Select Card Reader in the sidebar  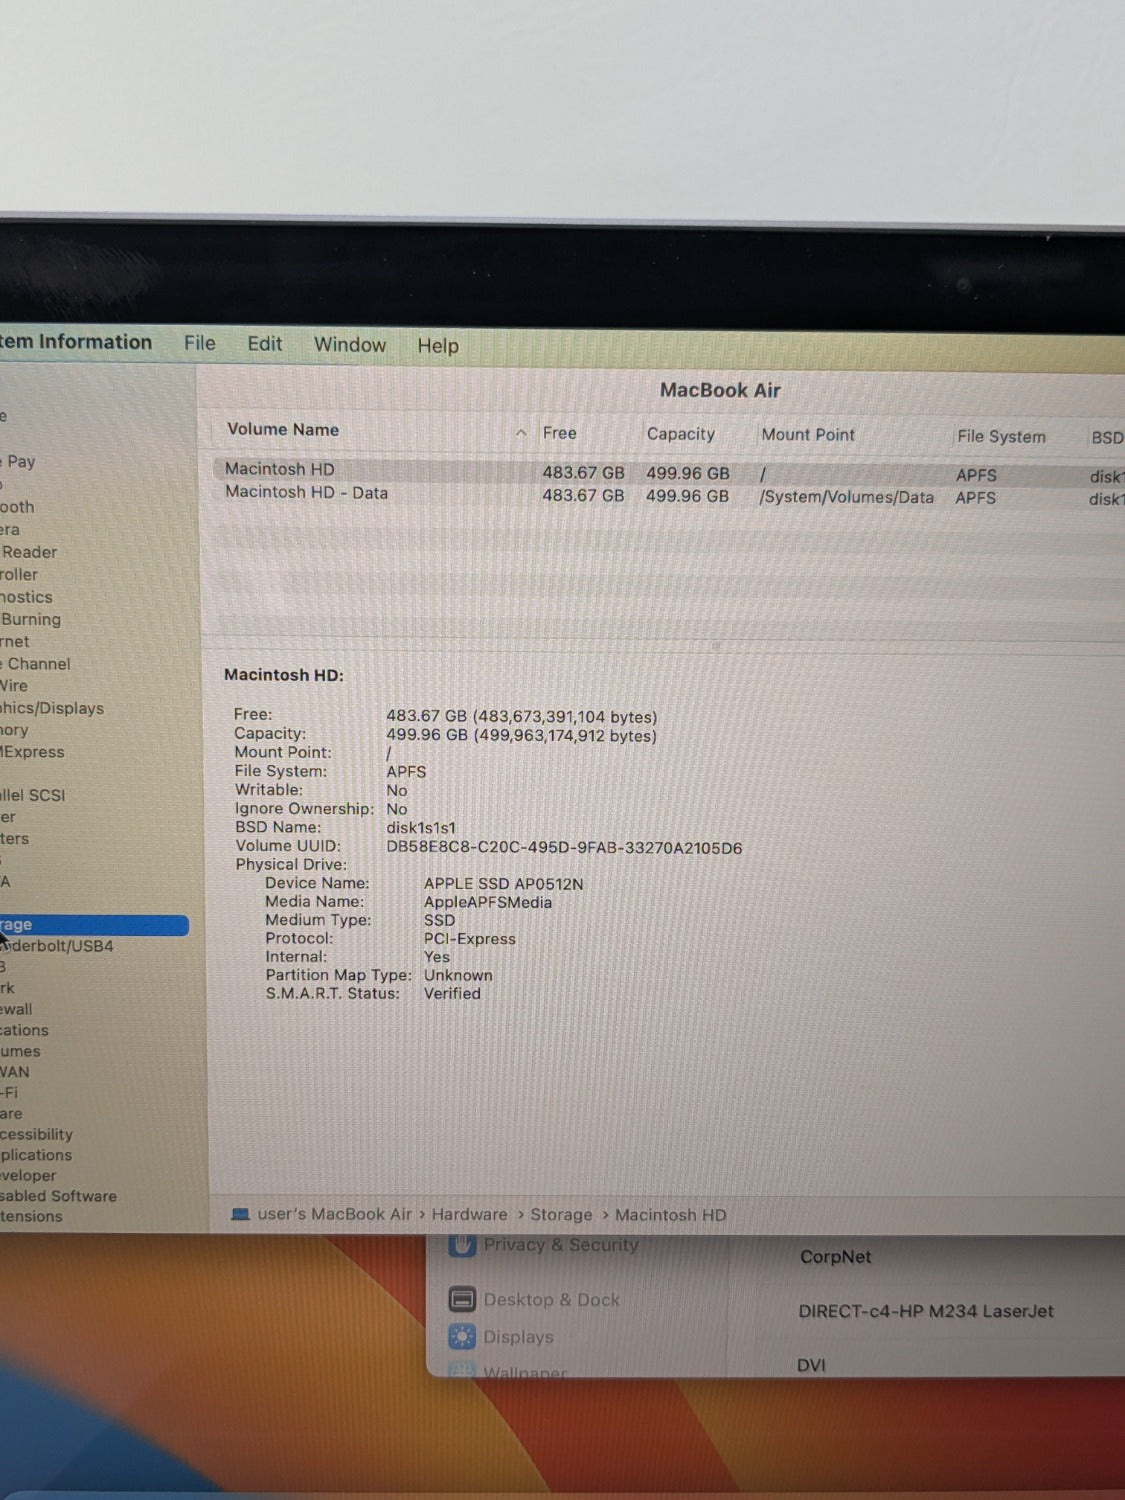coord(29,552)
